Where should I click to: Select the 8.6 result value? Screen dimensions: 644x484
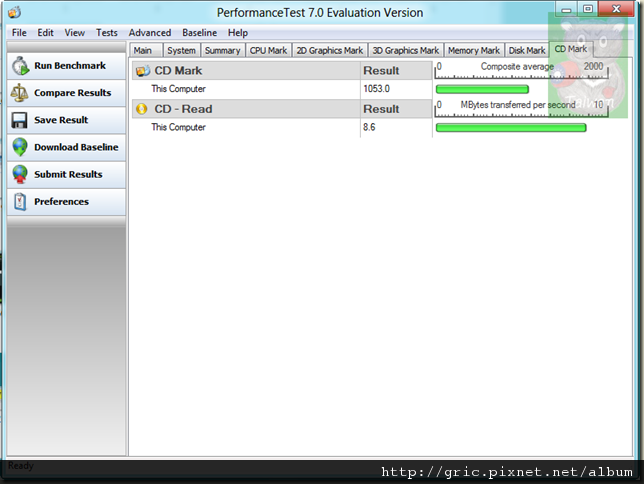click(369, 127)
